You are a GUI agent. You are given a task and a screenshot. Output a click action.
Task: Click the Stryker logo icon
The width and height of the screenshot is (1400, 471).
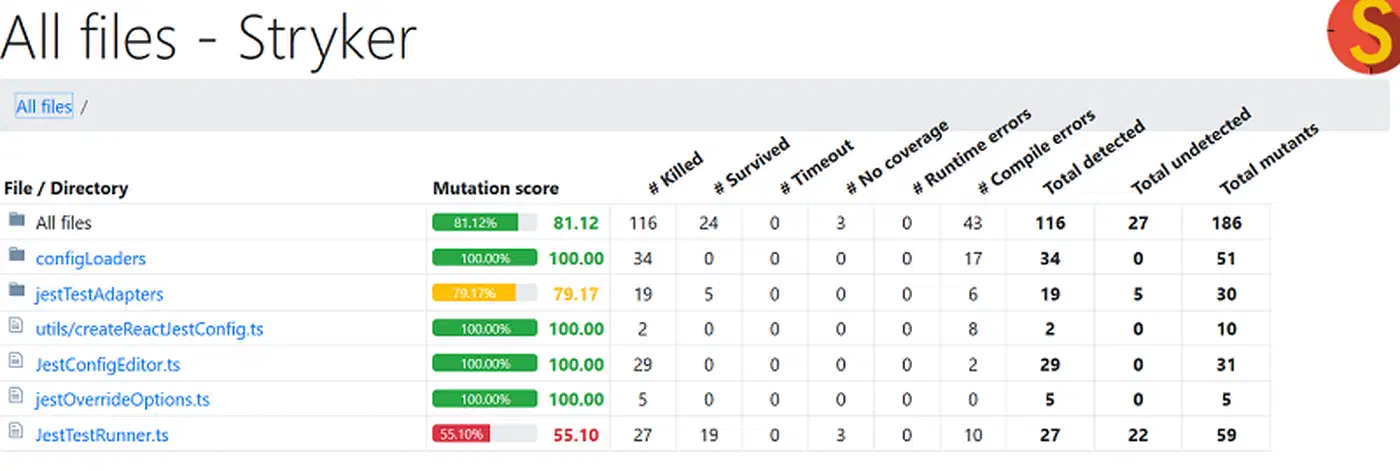(x=1364, y=36)
